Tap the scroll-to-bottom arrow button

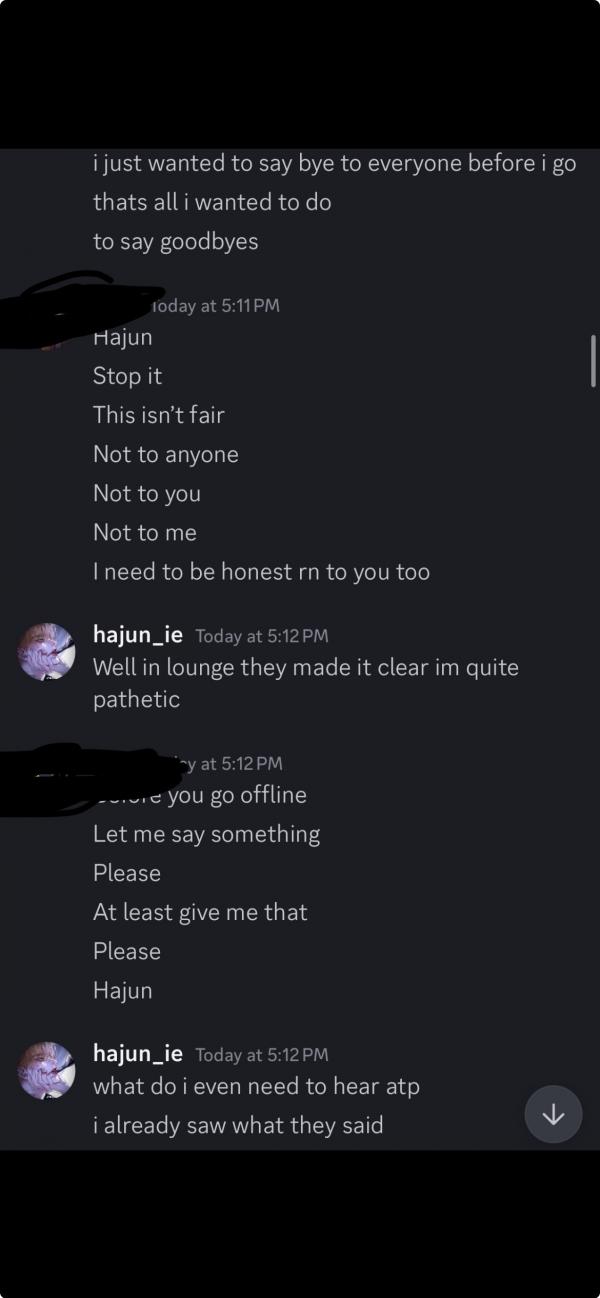coord(553,1114)
